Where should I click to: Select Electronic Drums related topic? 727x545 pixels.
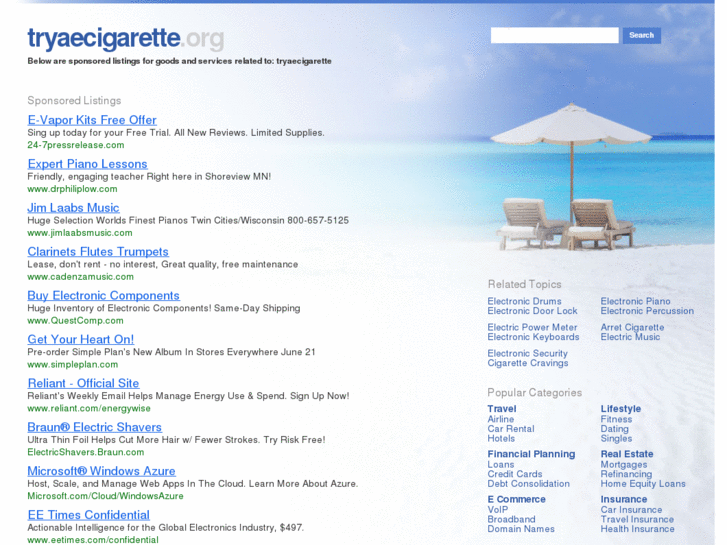[x=524, y=301]
